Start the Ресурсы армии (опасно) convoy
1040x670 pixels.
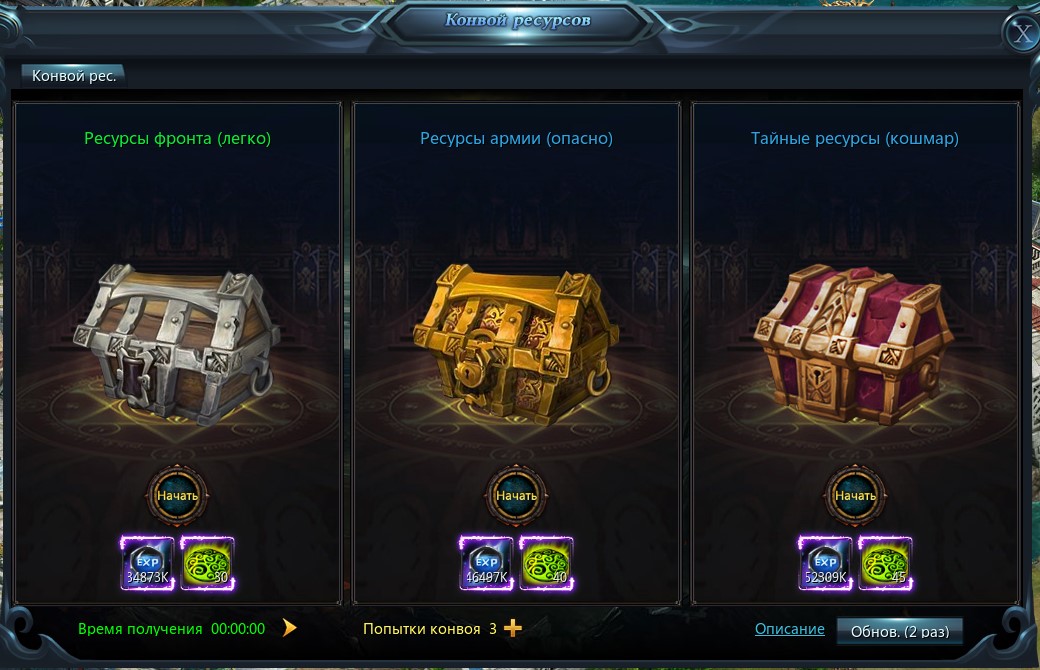pyautogui.click(x=516, y=496)
